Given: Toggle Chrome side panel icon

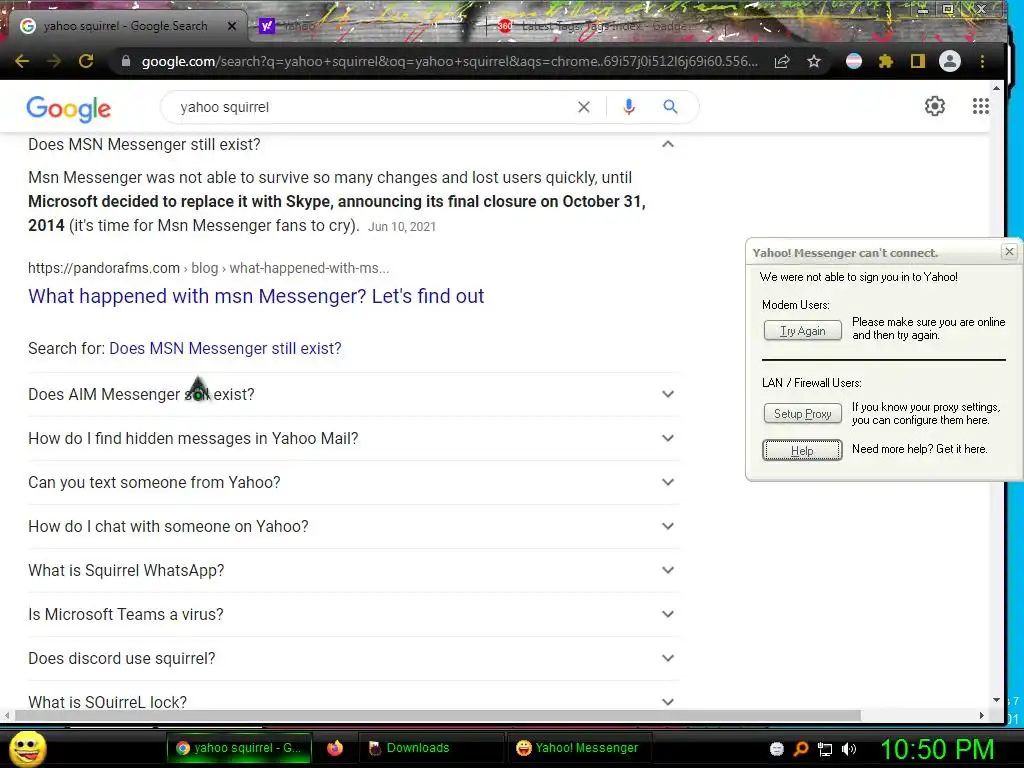Looking at the screenshot, I should (x=918, y=61).
